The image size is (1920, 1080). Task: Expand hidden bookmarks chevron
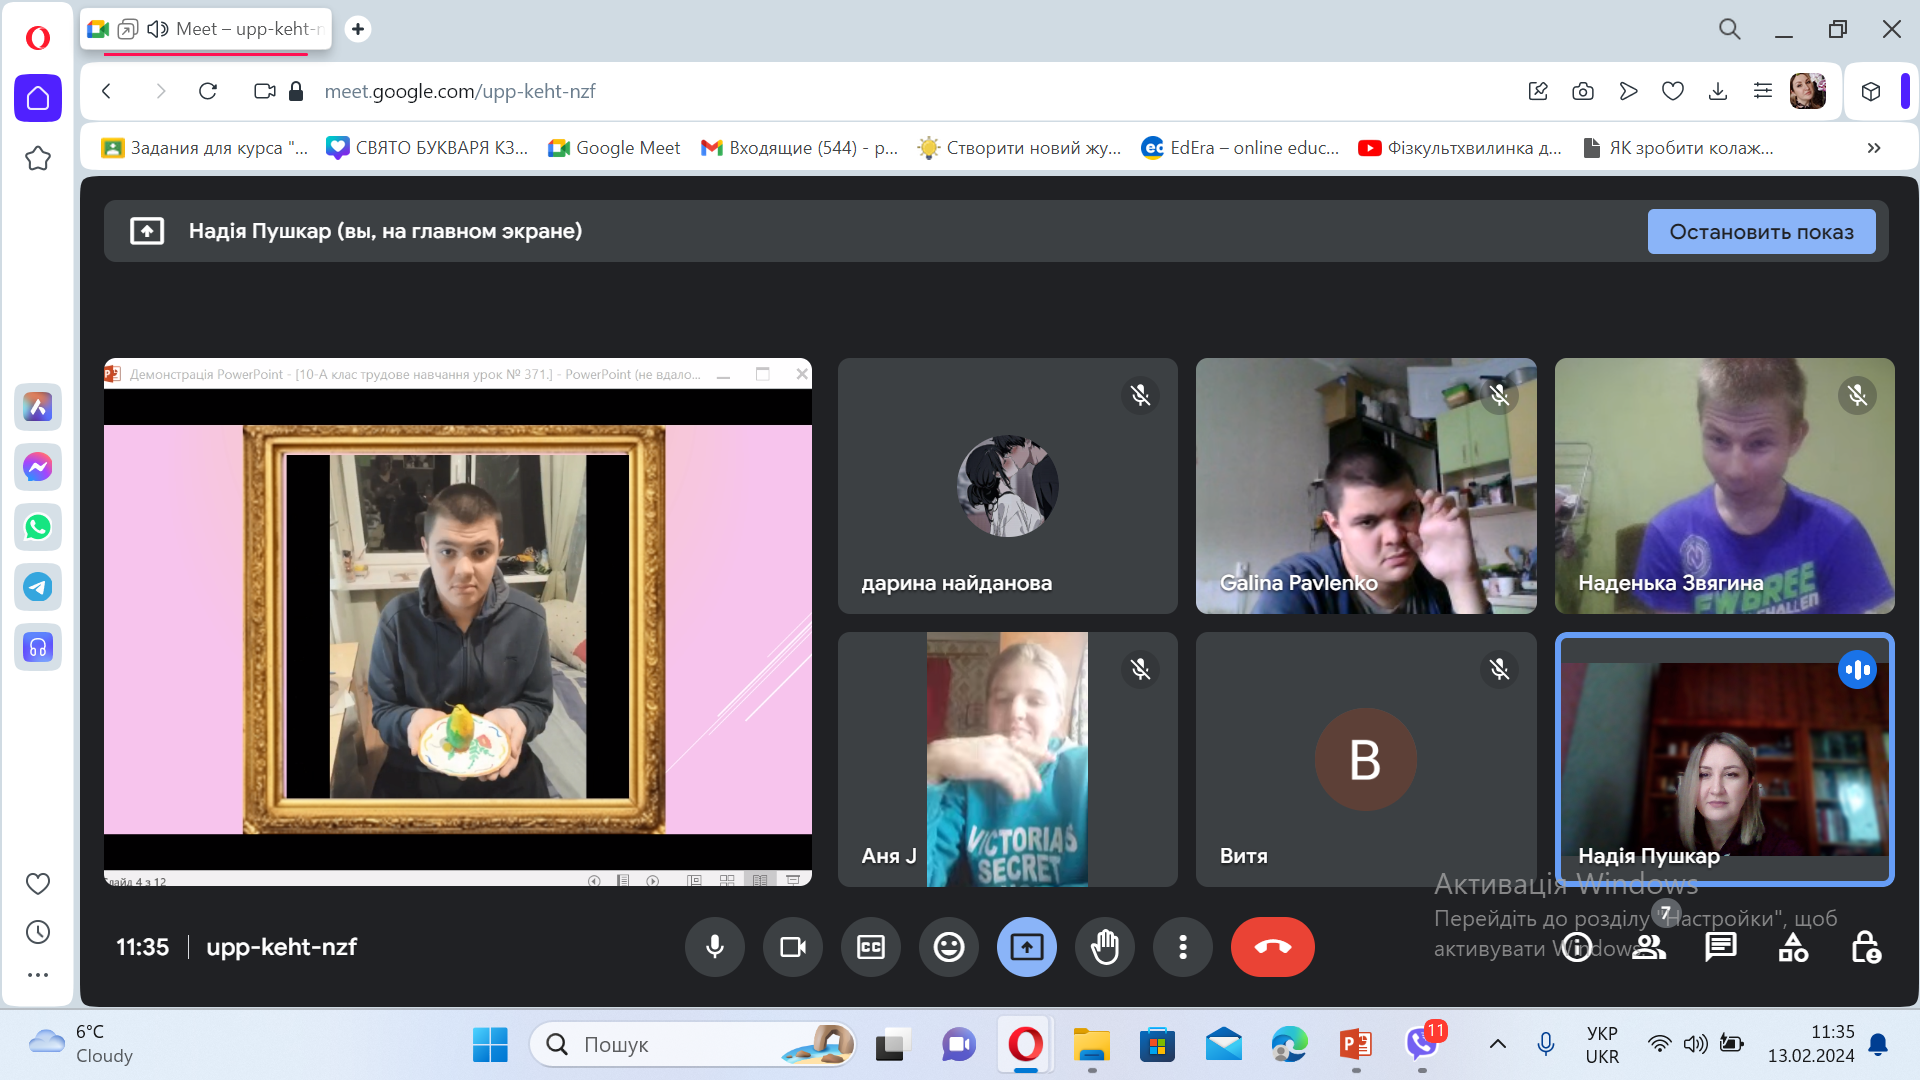(1874, 148)
